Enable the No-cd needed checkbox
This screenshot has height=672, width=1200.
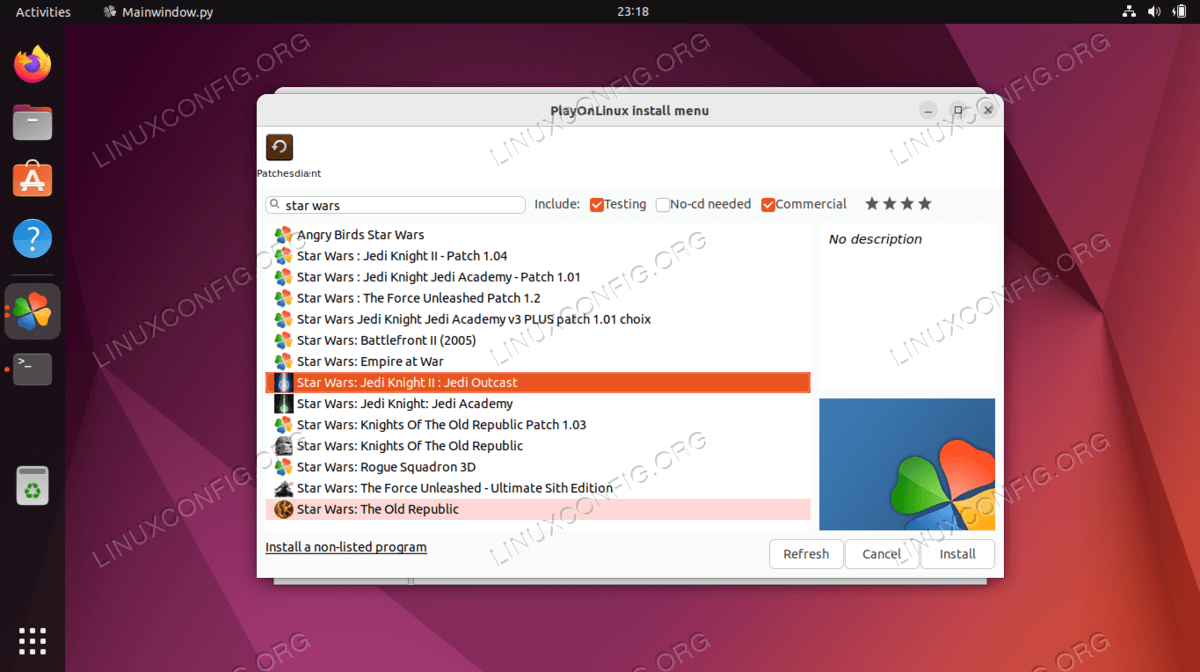point(663,204)
